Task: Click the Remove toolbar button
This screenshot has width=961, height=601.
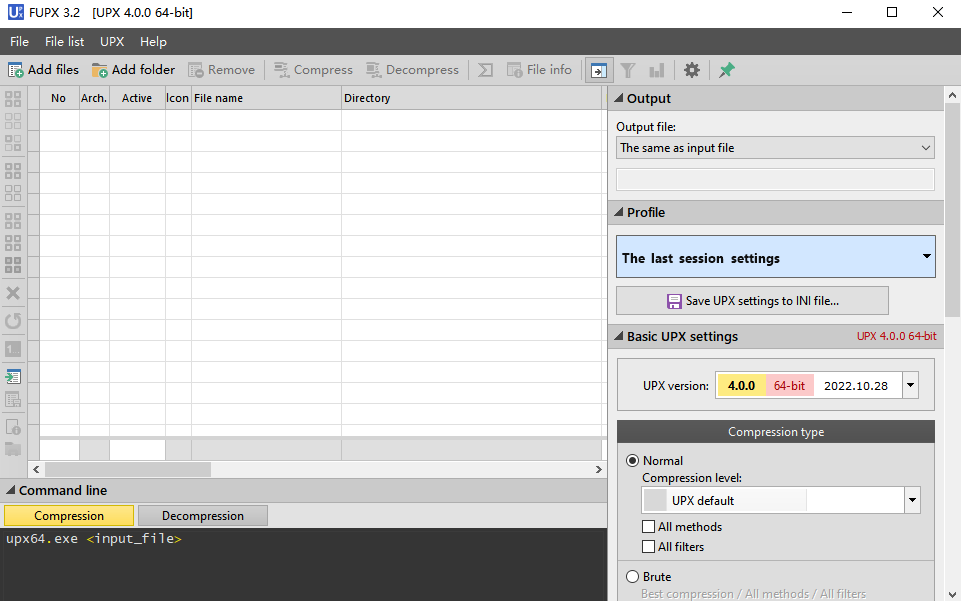Action: click(x=222, y=70)
